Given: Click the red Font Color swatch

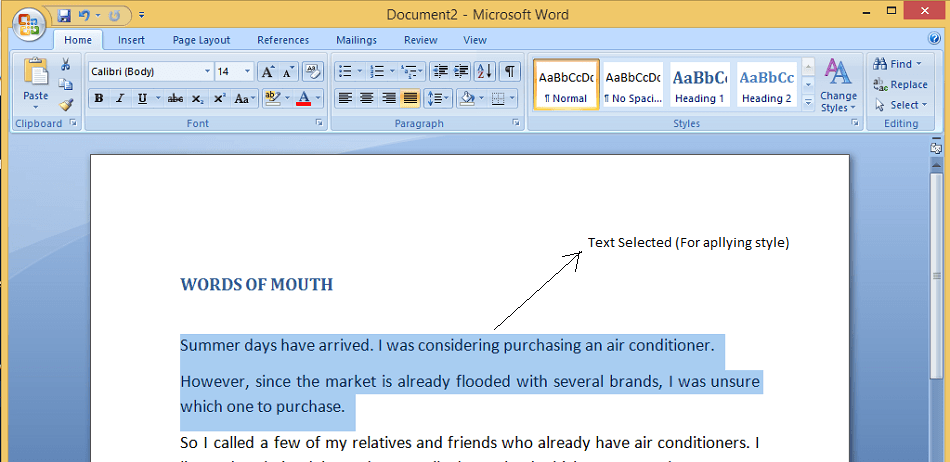Looking at the screenshot, I should 304,98.
